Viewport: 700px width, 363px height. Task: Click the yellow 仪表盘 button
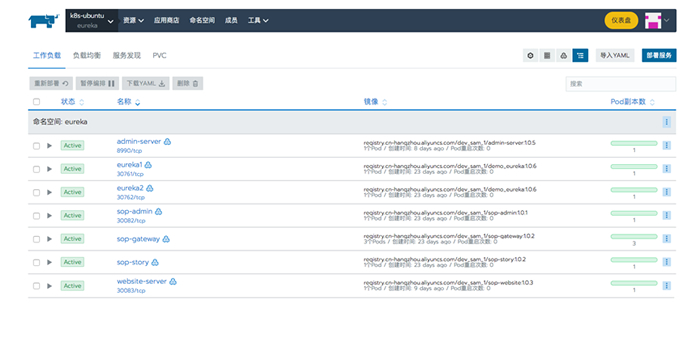coord(621,21)
